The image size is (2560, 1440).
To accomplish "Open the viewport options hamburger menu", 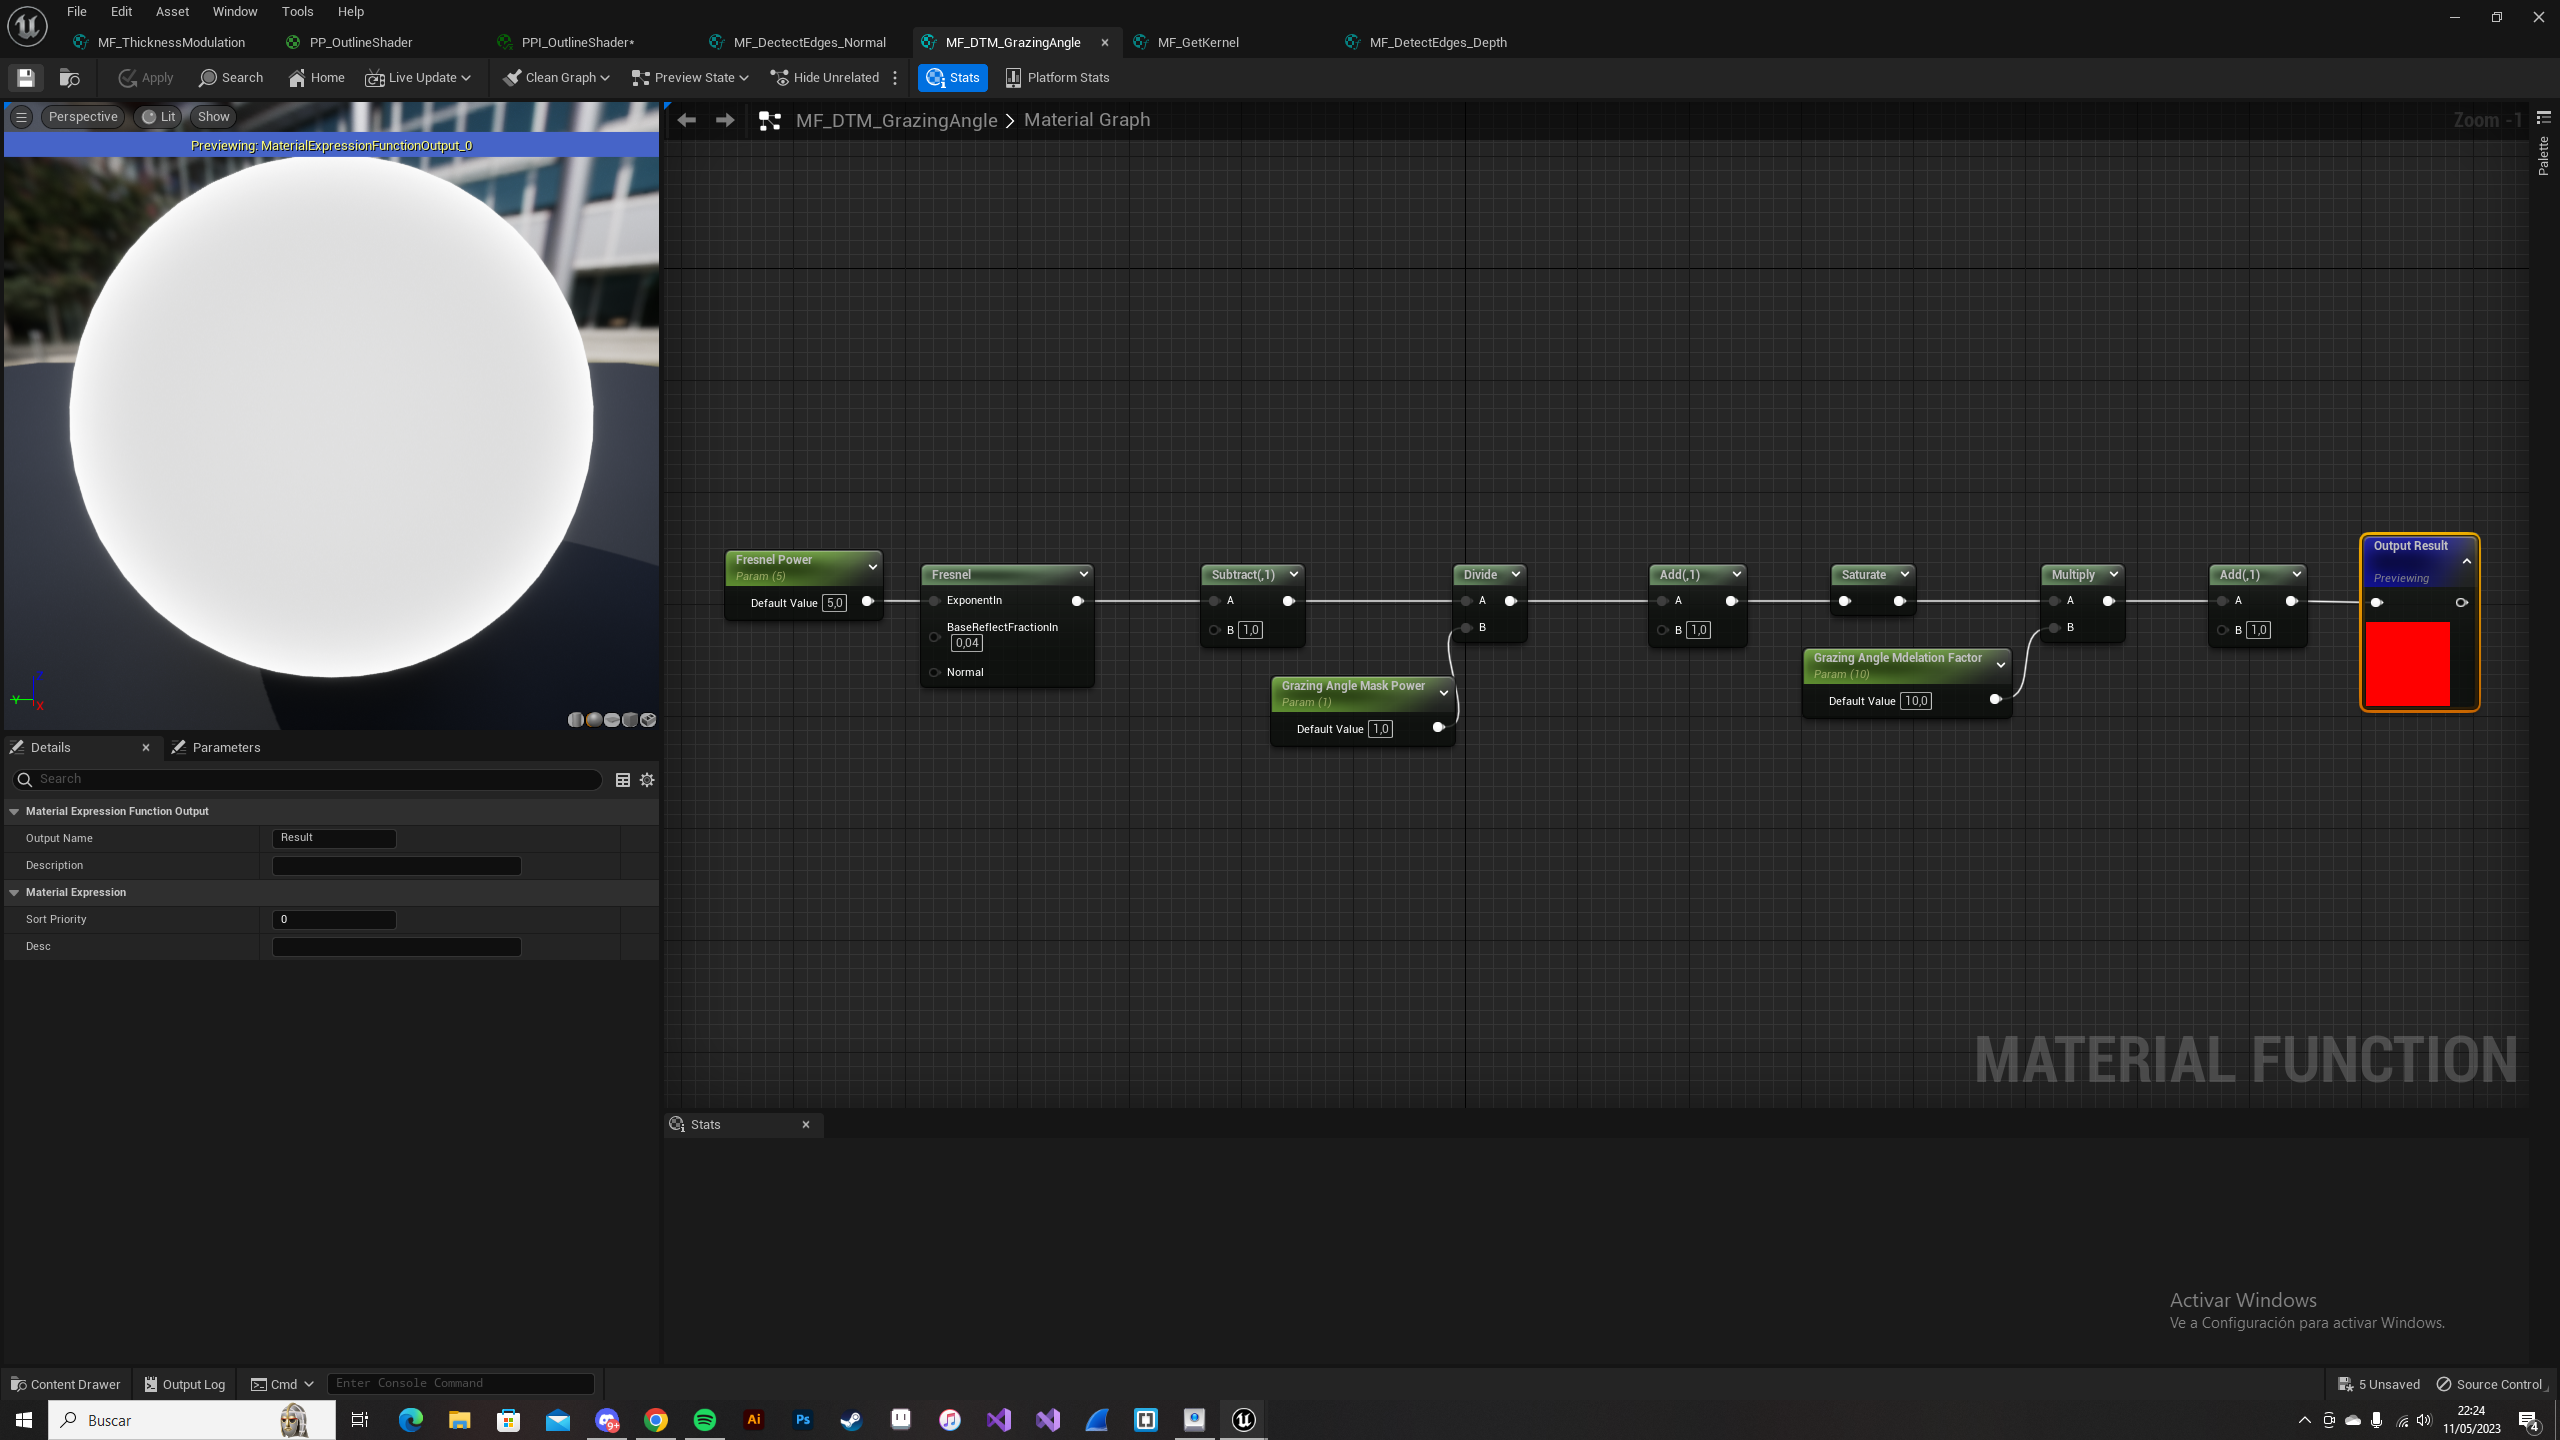I will pyautogui.click(x=21, y=117).
